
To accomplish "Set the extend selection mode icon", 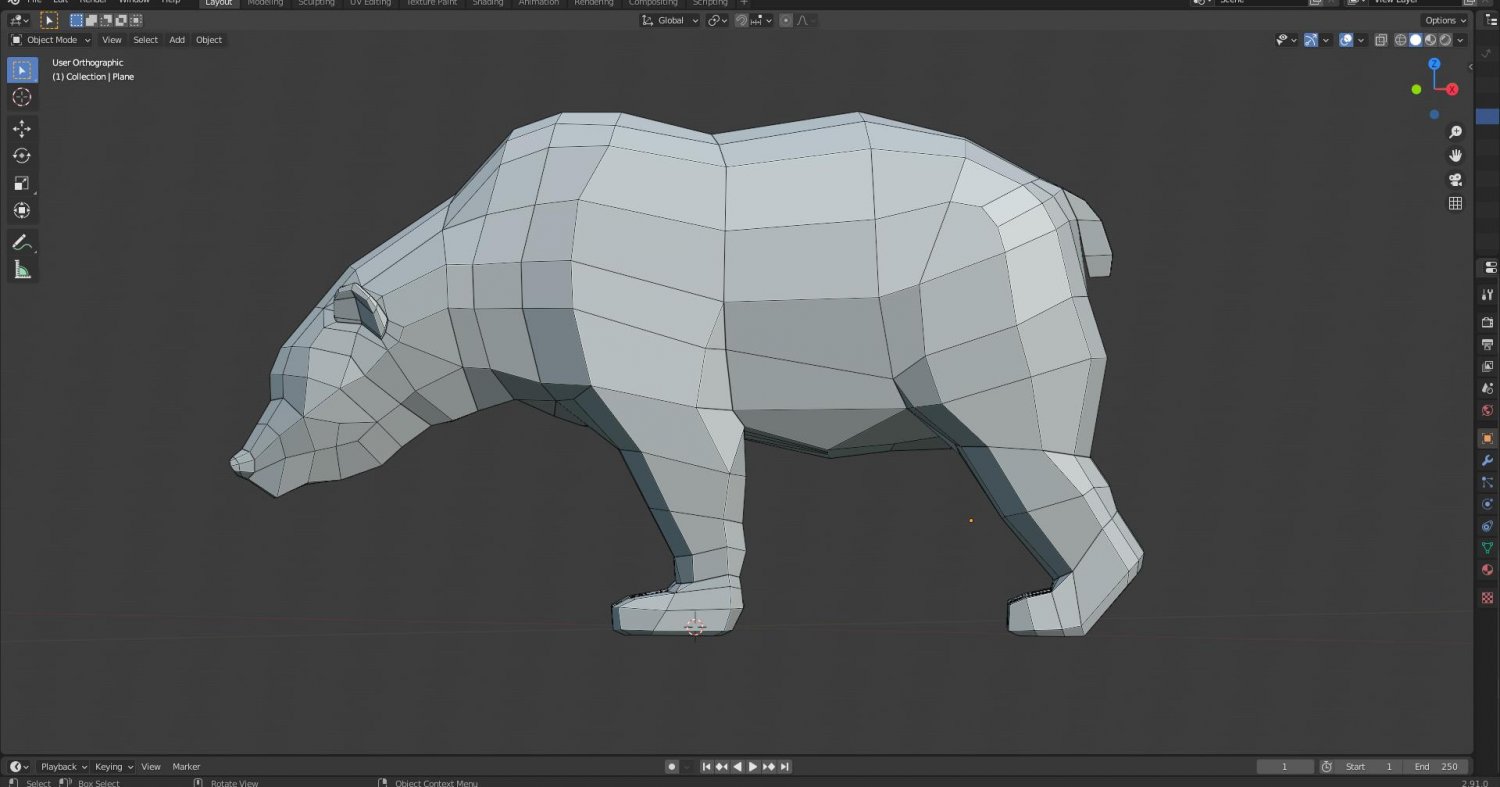I will 91,20.
